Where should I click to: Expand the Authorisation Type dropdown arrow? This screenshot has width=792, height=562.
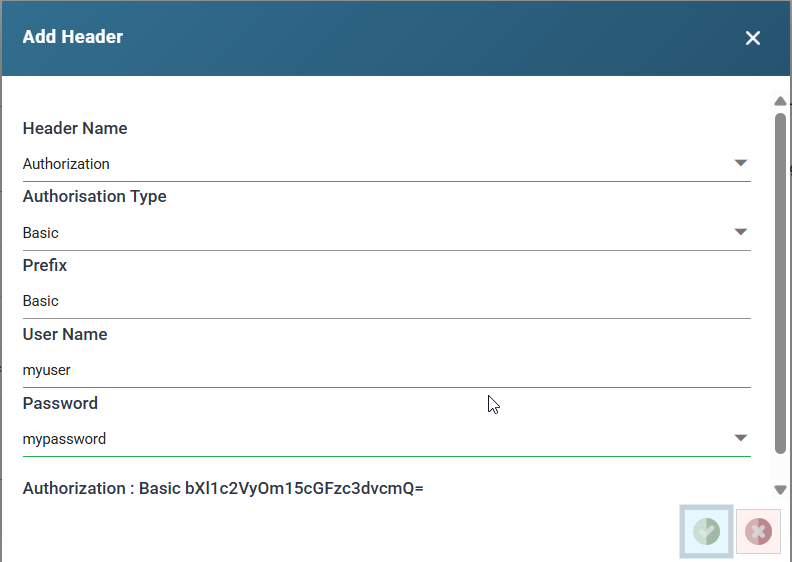tap(740, 232)
